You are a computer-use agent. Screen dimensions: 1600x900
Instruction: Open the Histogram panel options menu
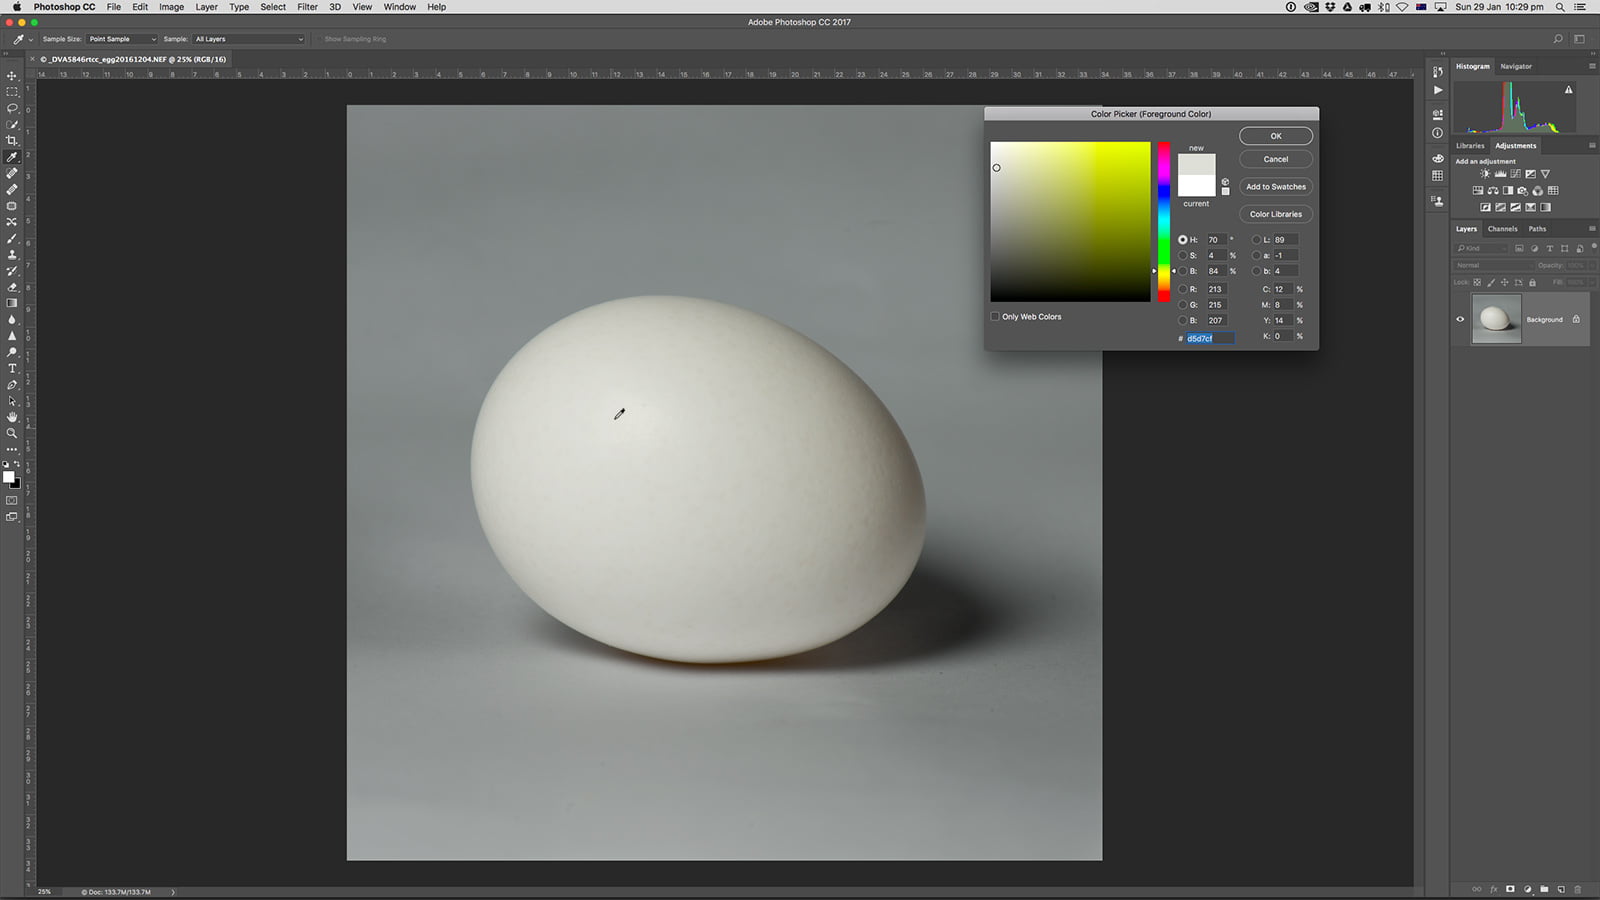click(1592, 66)
